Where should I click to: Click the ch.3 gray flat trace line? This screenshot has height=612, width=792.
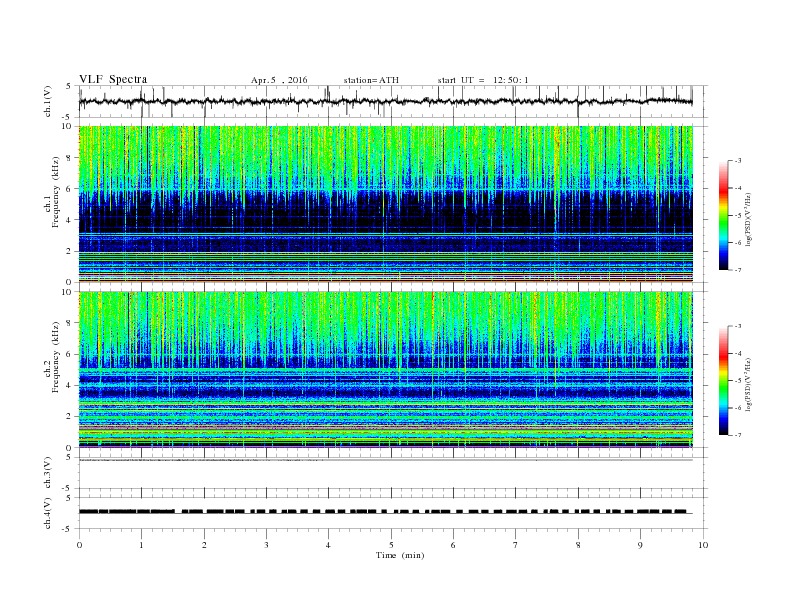coord(386,460)
